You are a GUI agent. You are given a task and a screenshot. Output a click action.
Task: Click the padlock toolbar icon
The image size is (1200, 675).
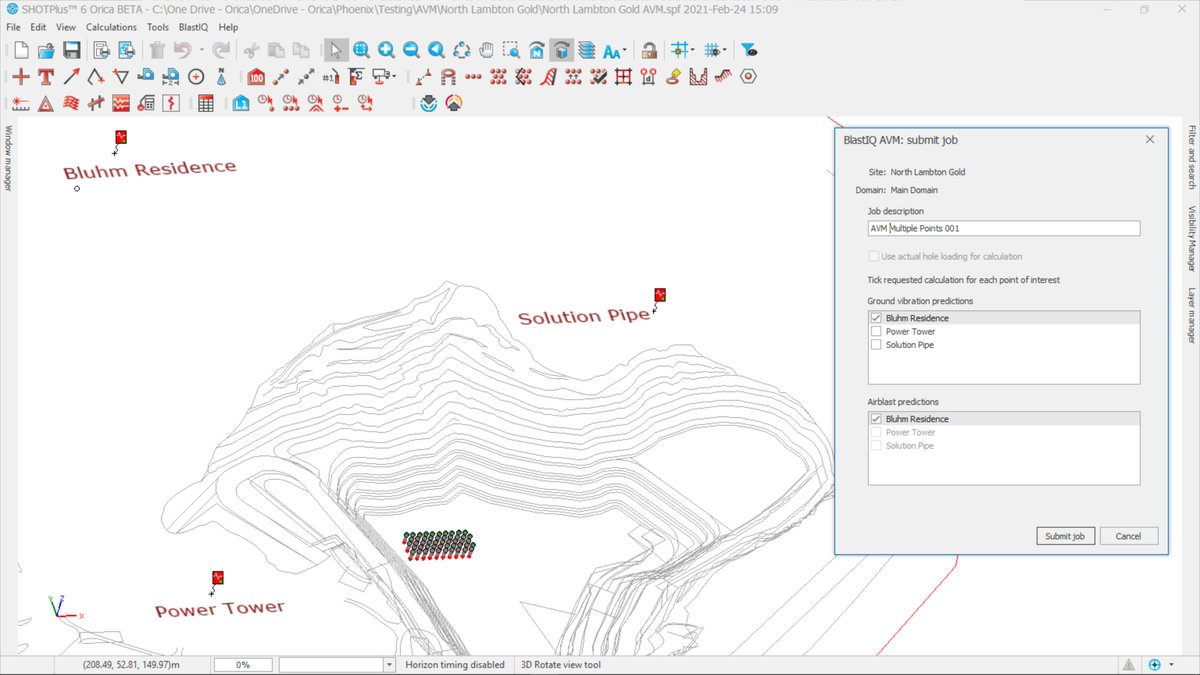click(649, 49)
